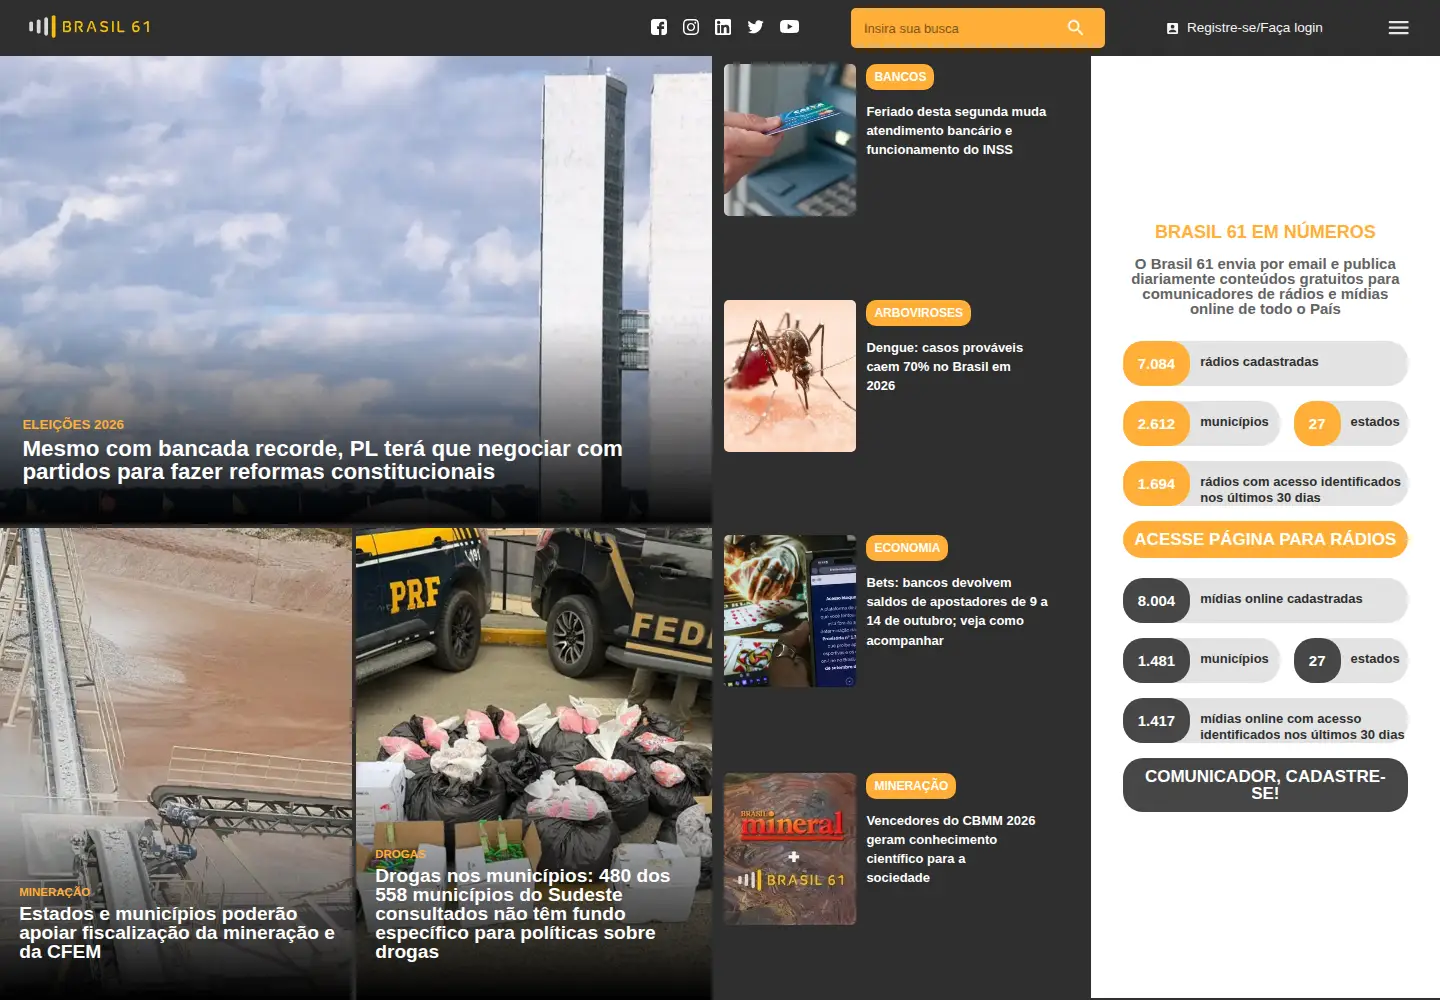The width and height of the screenshot is (1440, 1000).
Task: Select the ARBOVIROSES category tag
Action: (918, 313)
